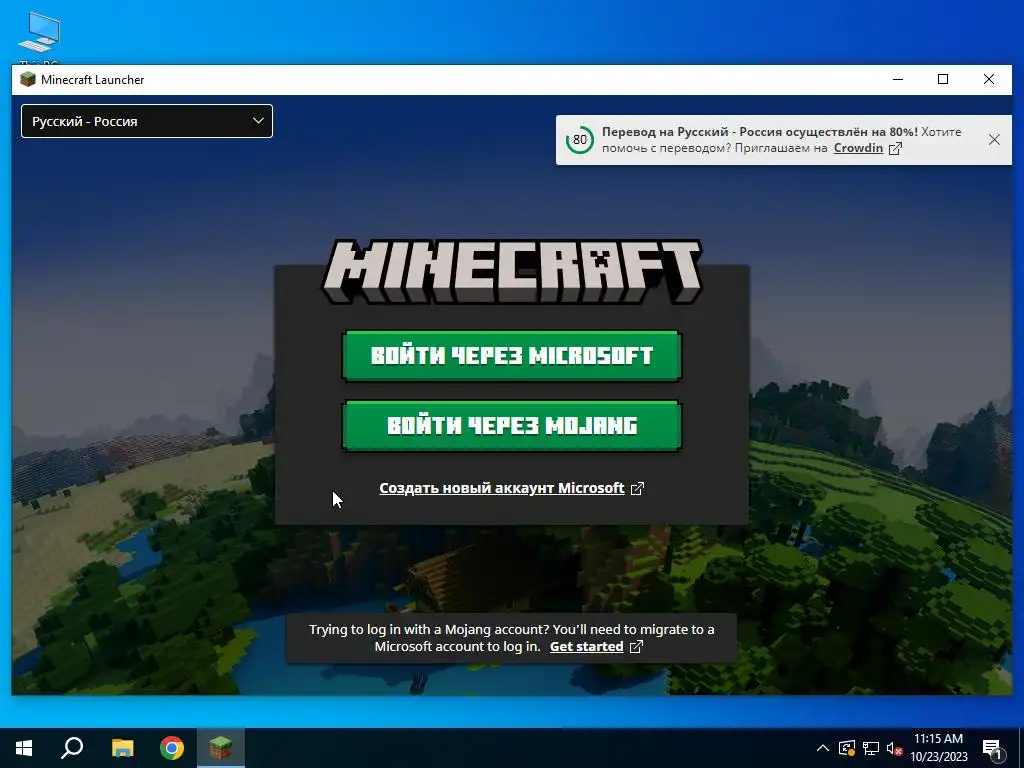Open the clock showing 11:15 AM
The height and width of the screenshot is (768, 1024).
[x=938, y=748]
